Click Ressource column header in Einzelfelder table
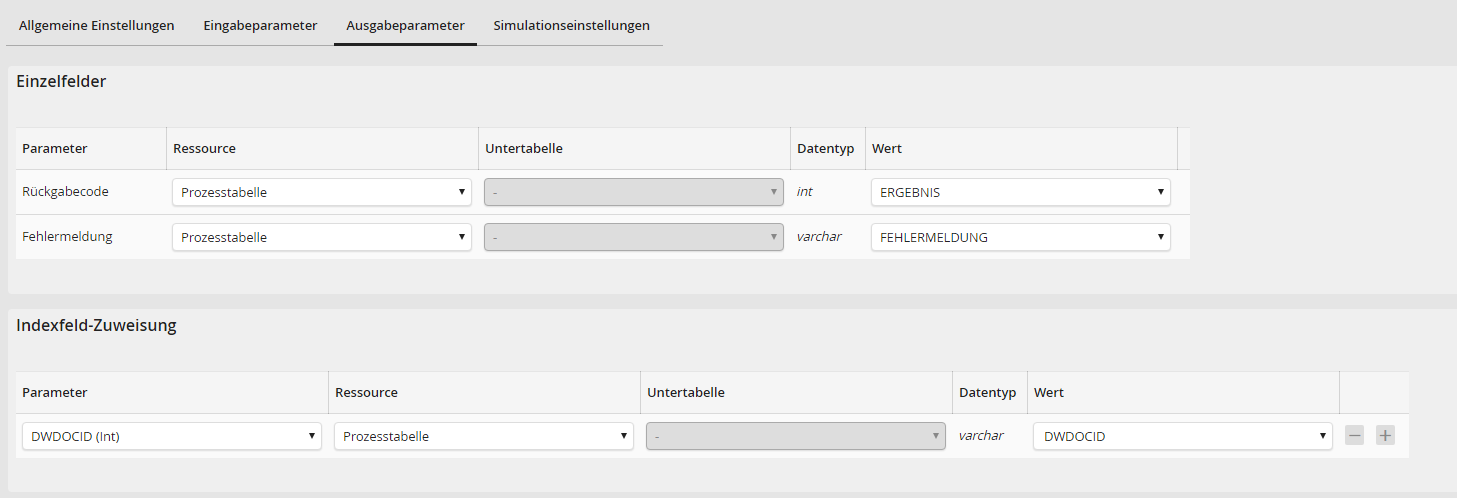 point(204,148)
